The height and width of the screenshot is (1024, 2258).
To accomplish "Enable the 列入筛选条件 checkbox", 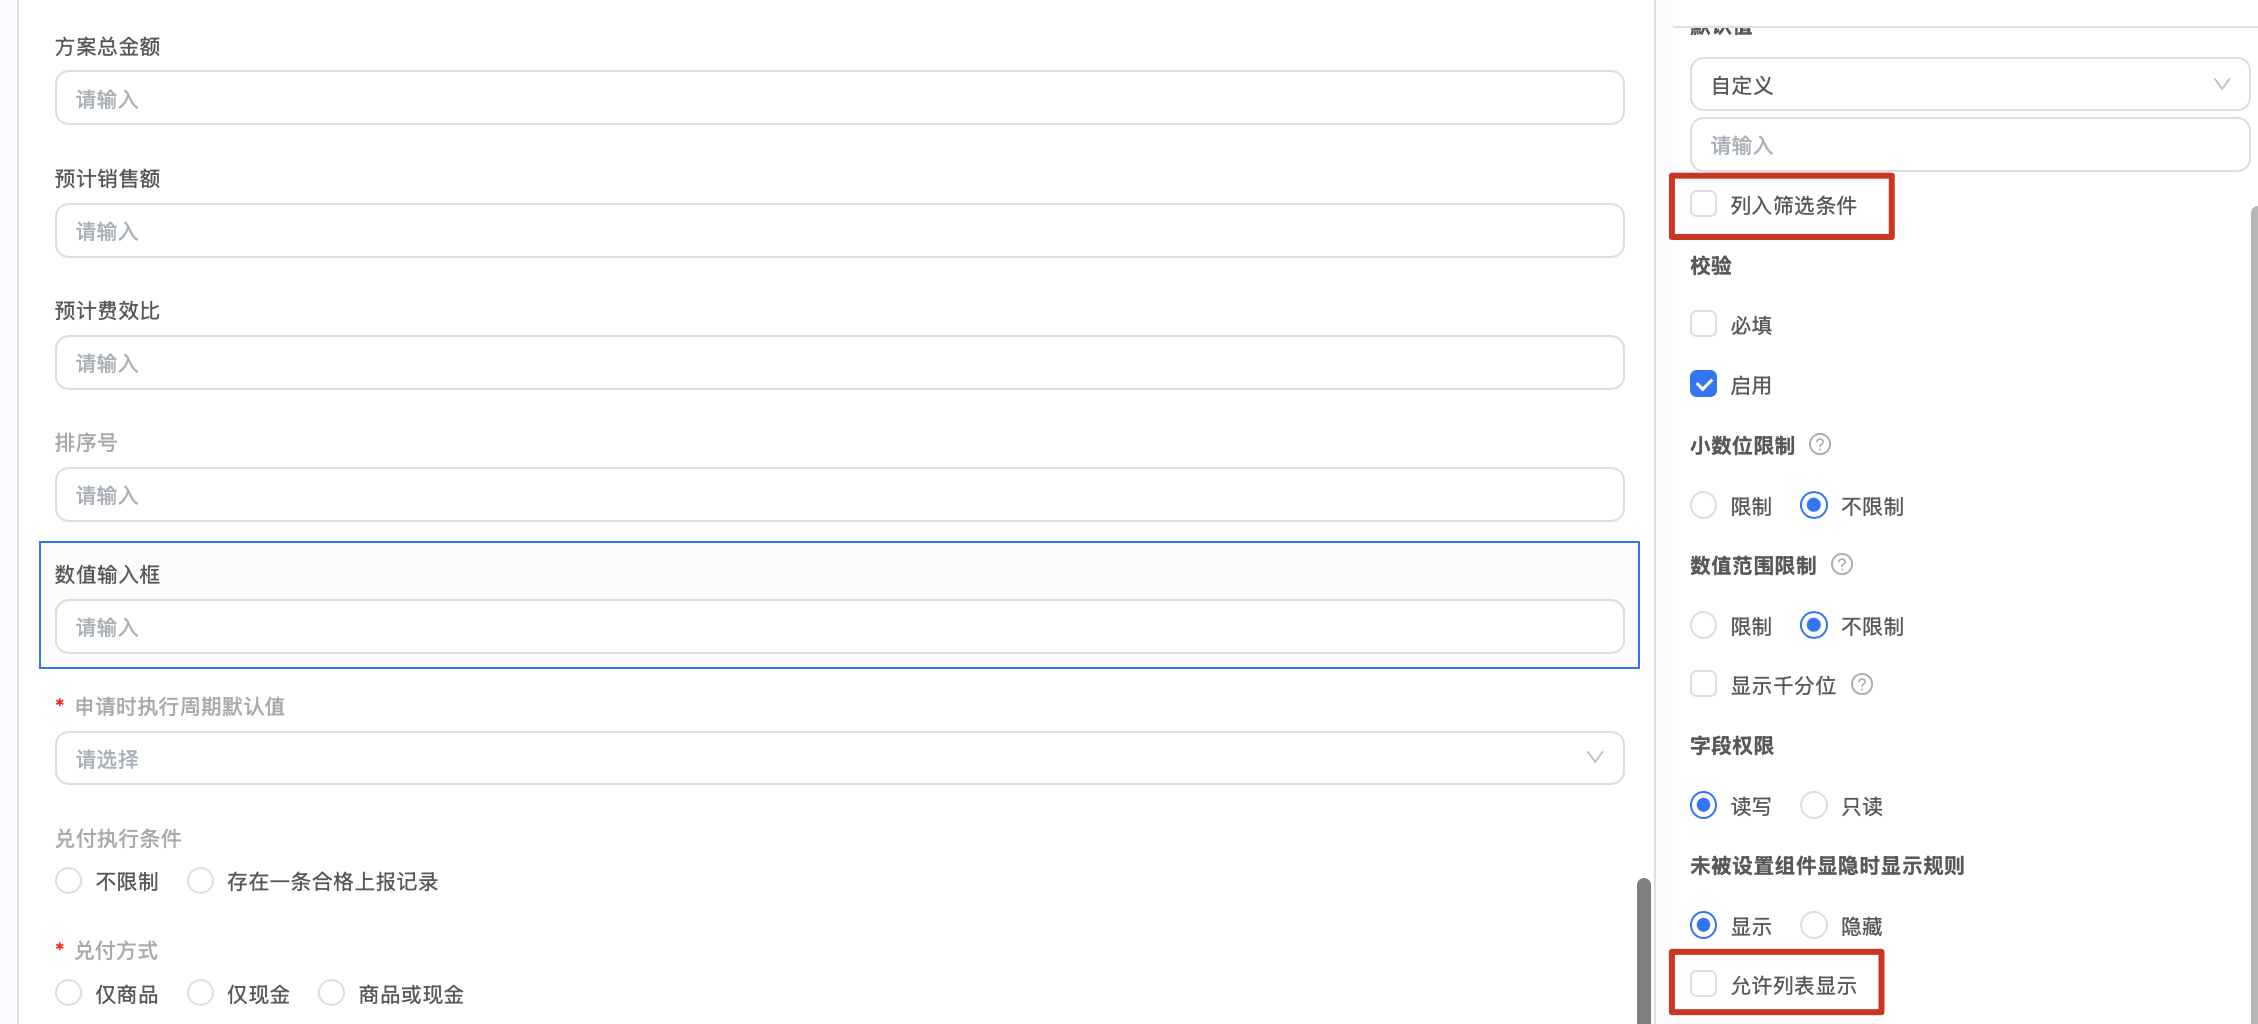I will coord(1703,205).
